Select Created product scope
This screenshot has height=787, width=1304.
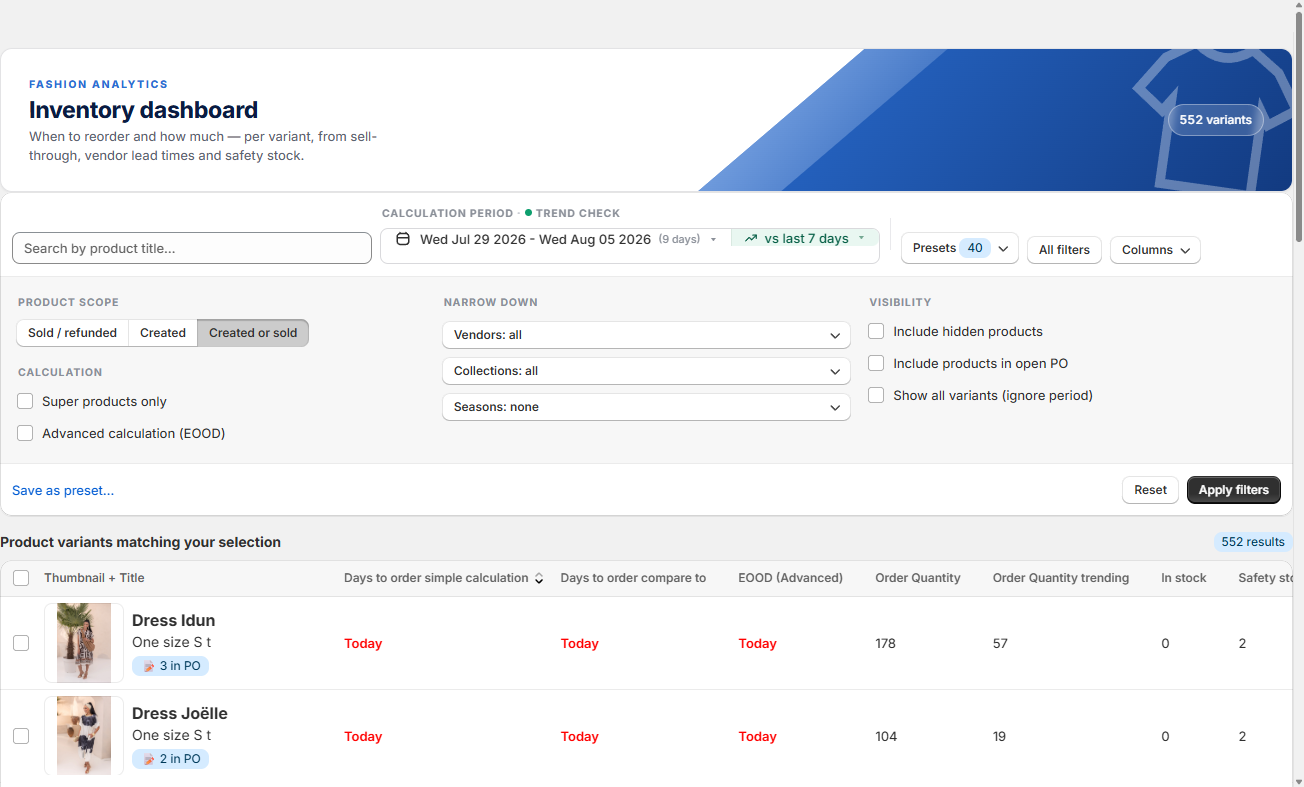point(163,333)
